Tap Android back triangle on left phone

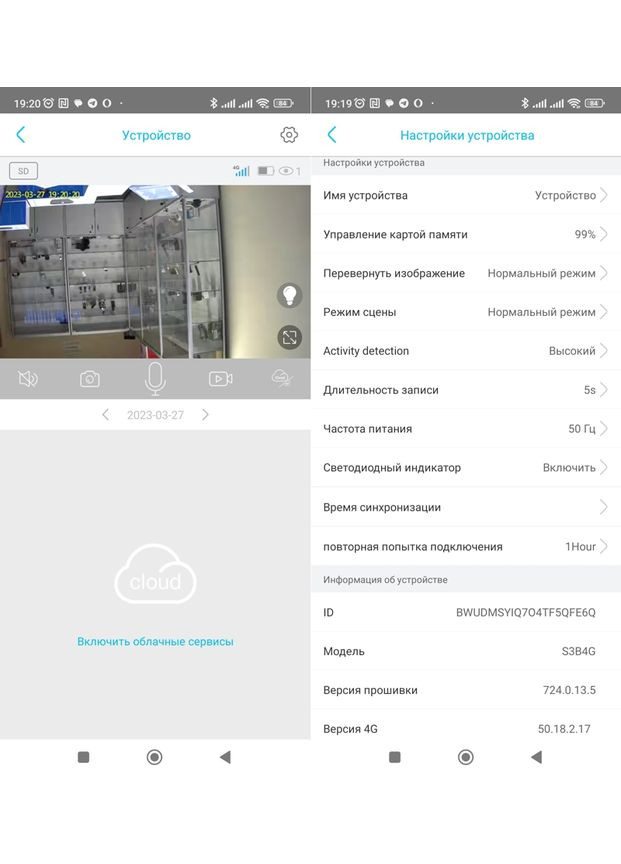click(x=225, y=757)
